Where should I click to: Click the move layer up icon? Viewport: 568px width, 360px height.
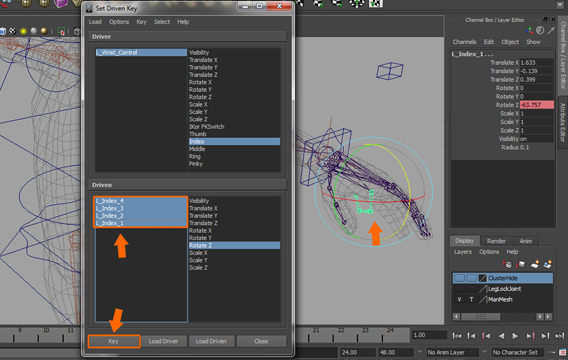click(x=508, y=265)
